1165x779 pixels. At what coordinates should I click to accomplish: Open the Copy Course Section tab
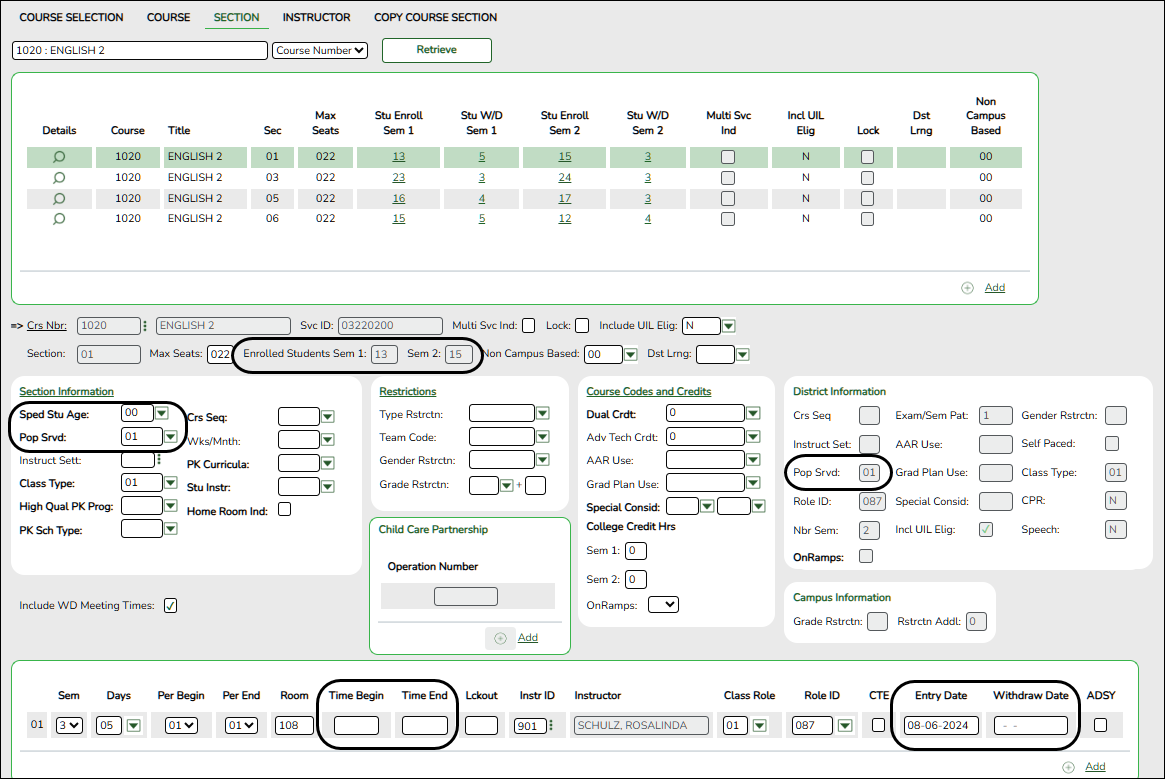pyautogui.click(x=435, y=17)
